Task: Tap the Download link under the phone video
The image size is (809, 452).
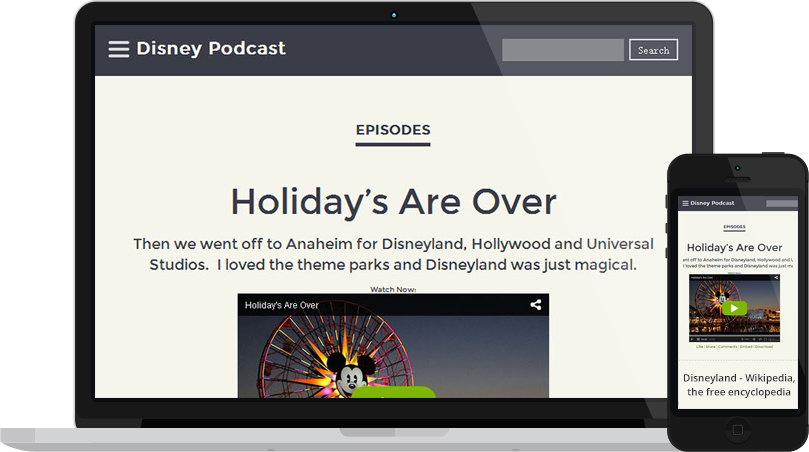Action: (764, 347)
